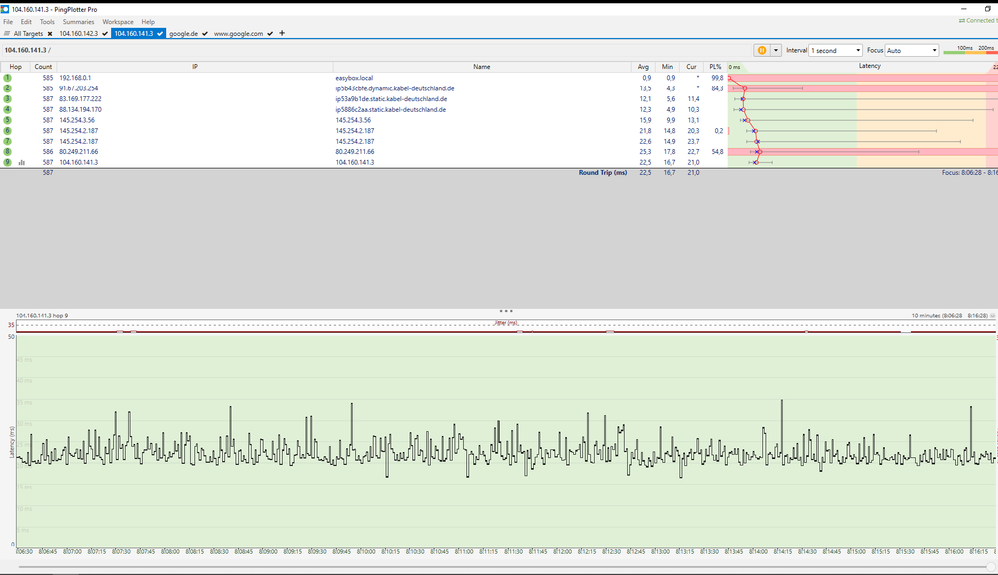998x575 pixels.
Task: Click the green hop 5 circle icon
Action: [x=8, y=120]
